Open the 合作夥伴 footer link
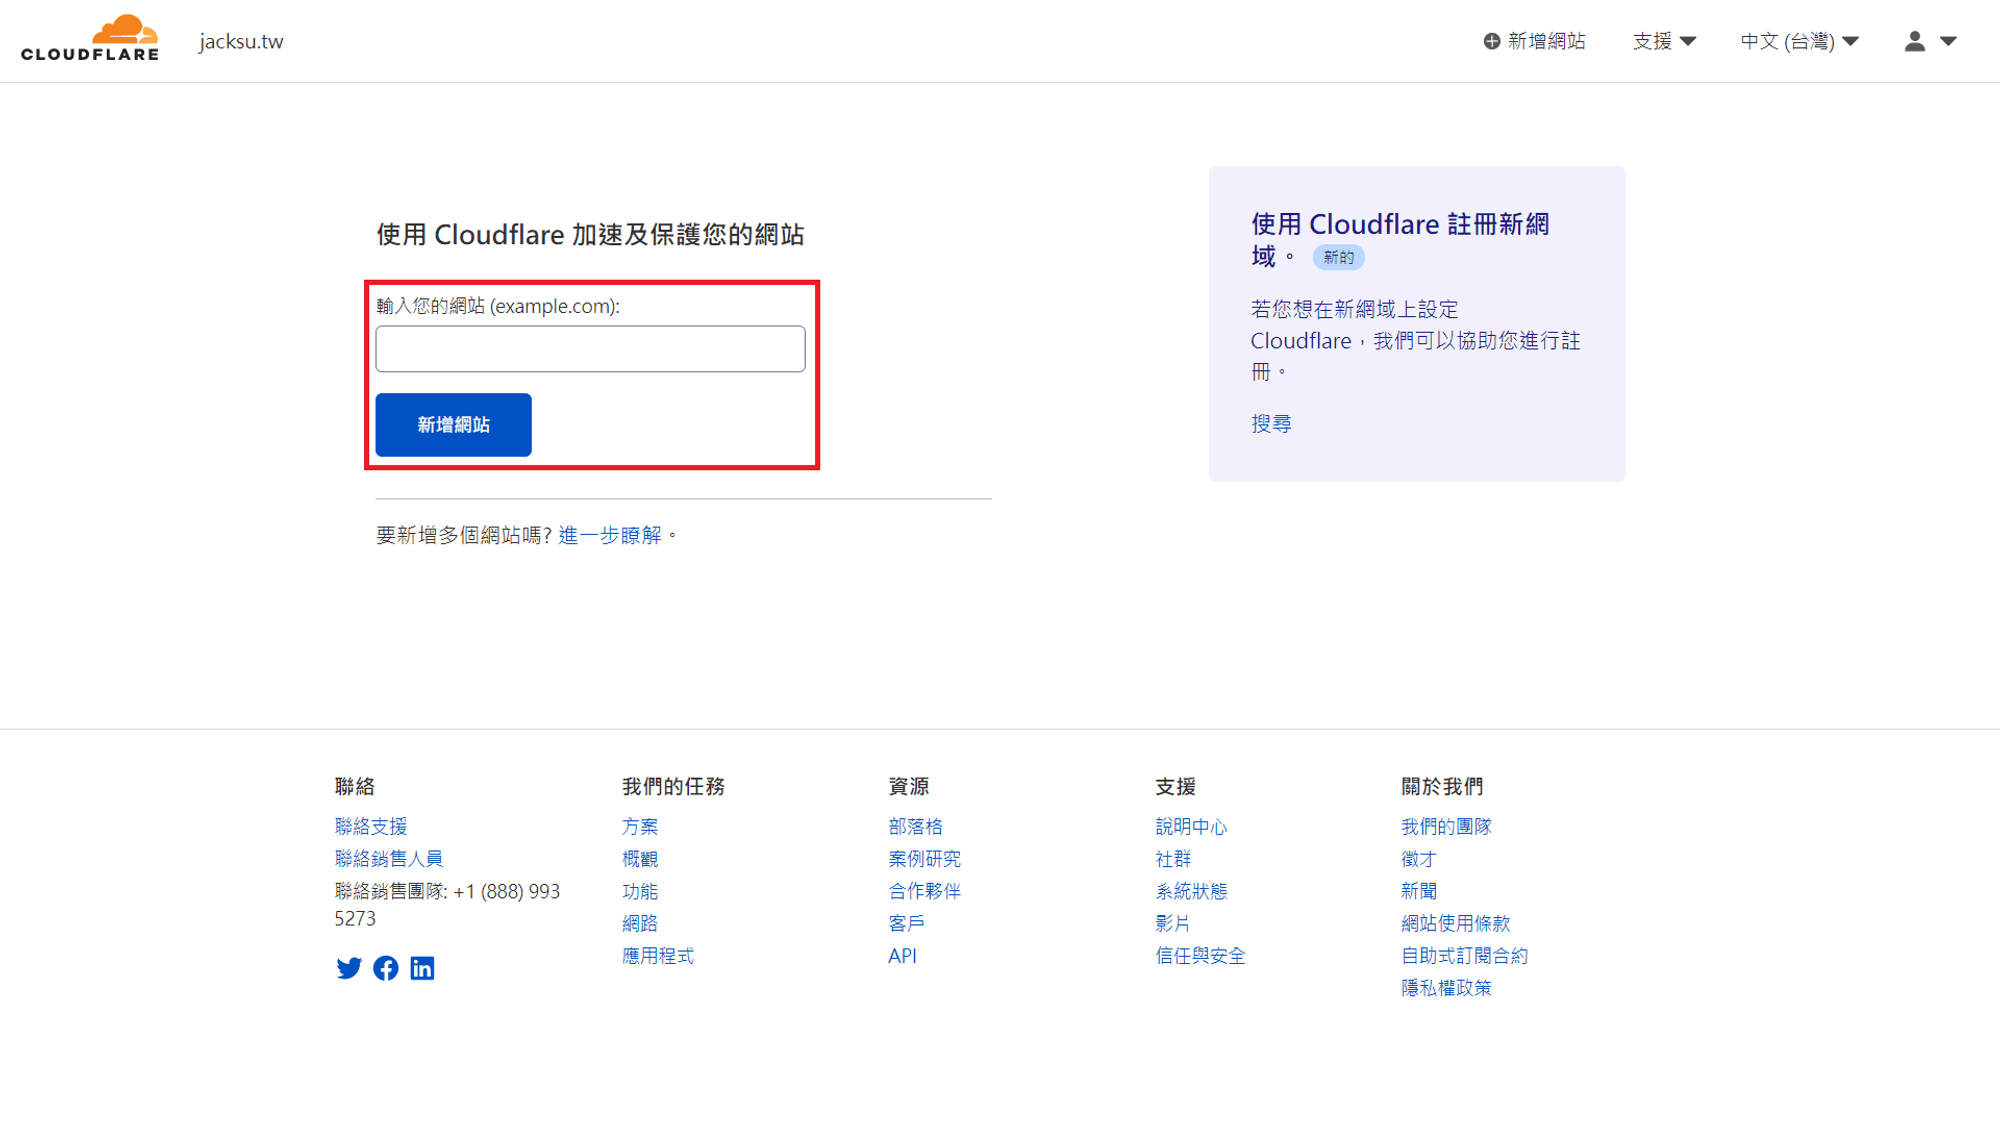The height and width of the screenshot is (1125, 2000). click(925, 891)
